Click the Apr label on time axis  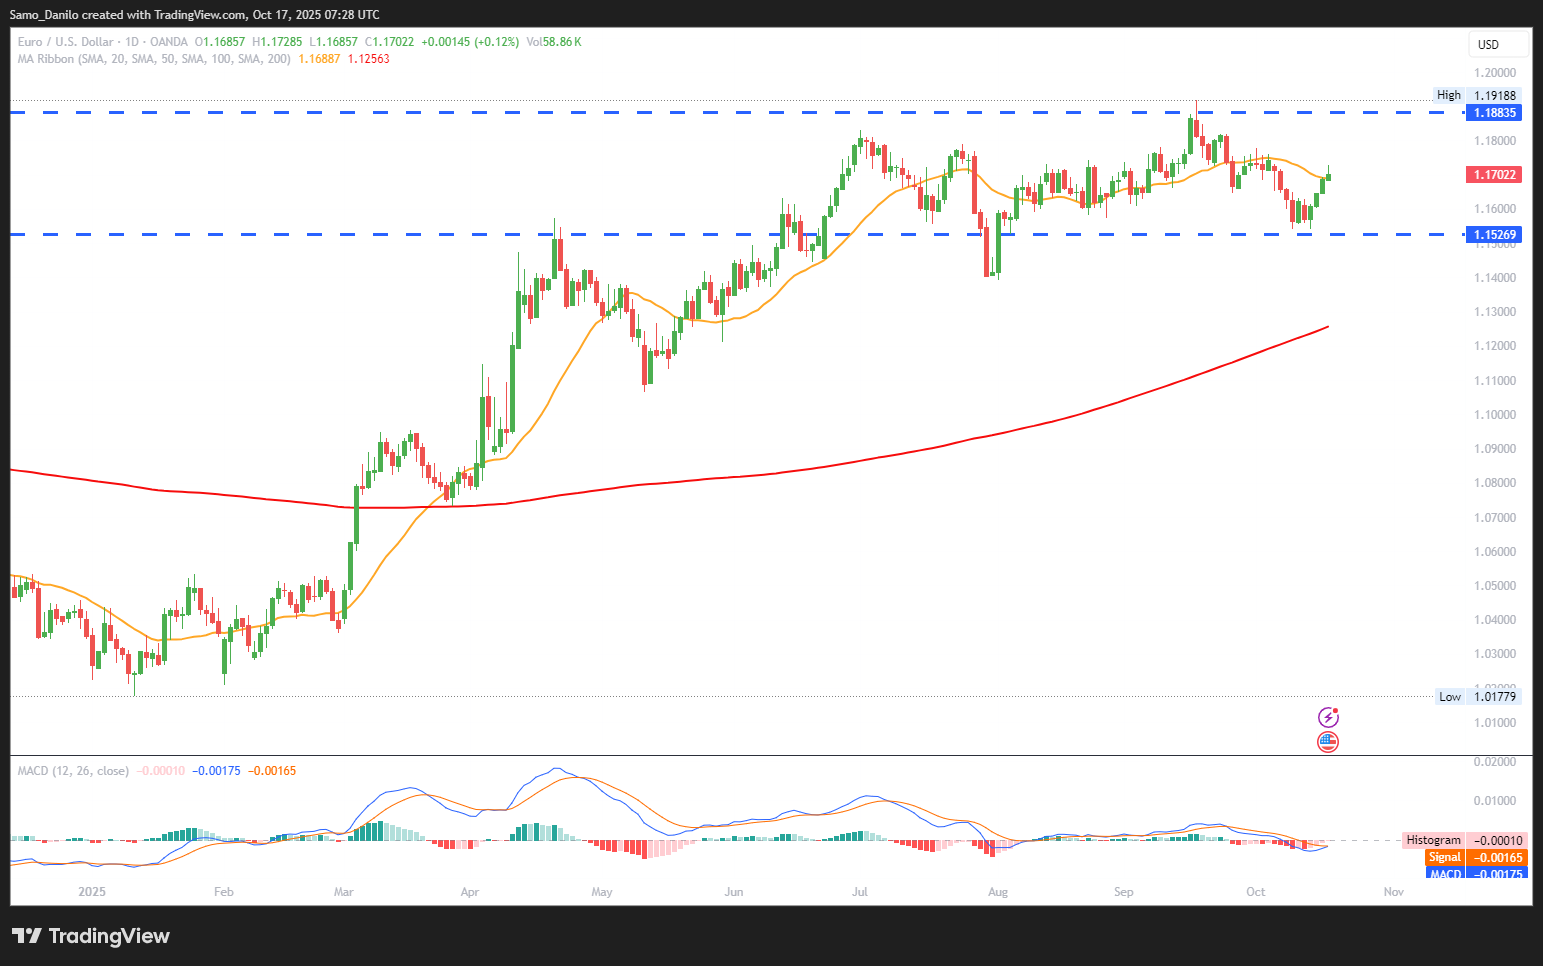[470, 892]
